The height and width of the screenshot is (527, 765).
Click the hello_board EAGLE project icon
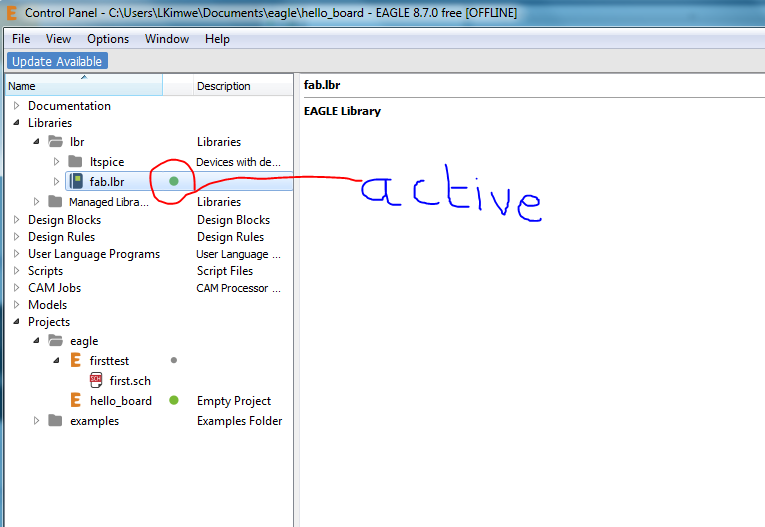click(76, 400)
